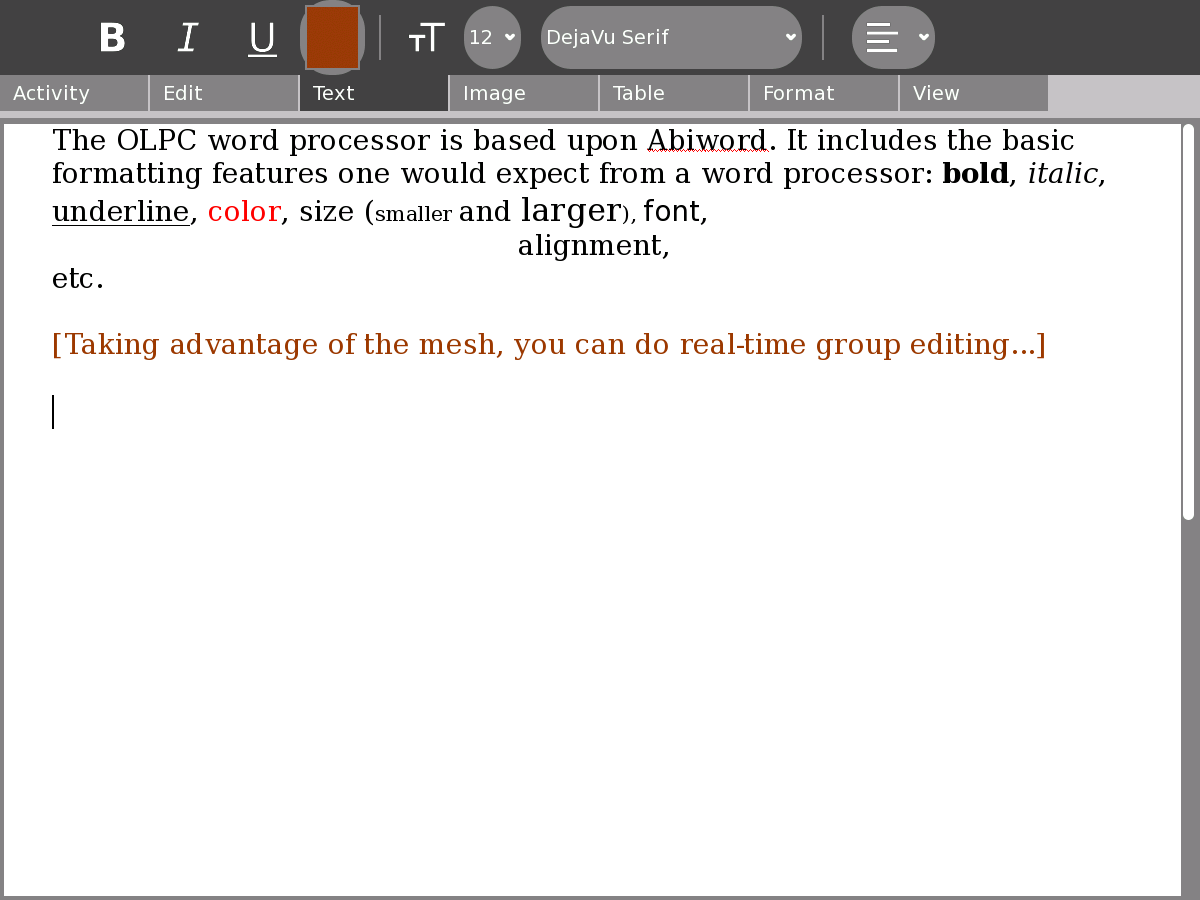Open the Format tab

click(824, 93)
